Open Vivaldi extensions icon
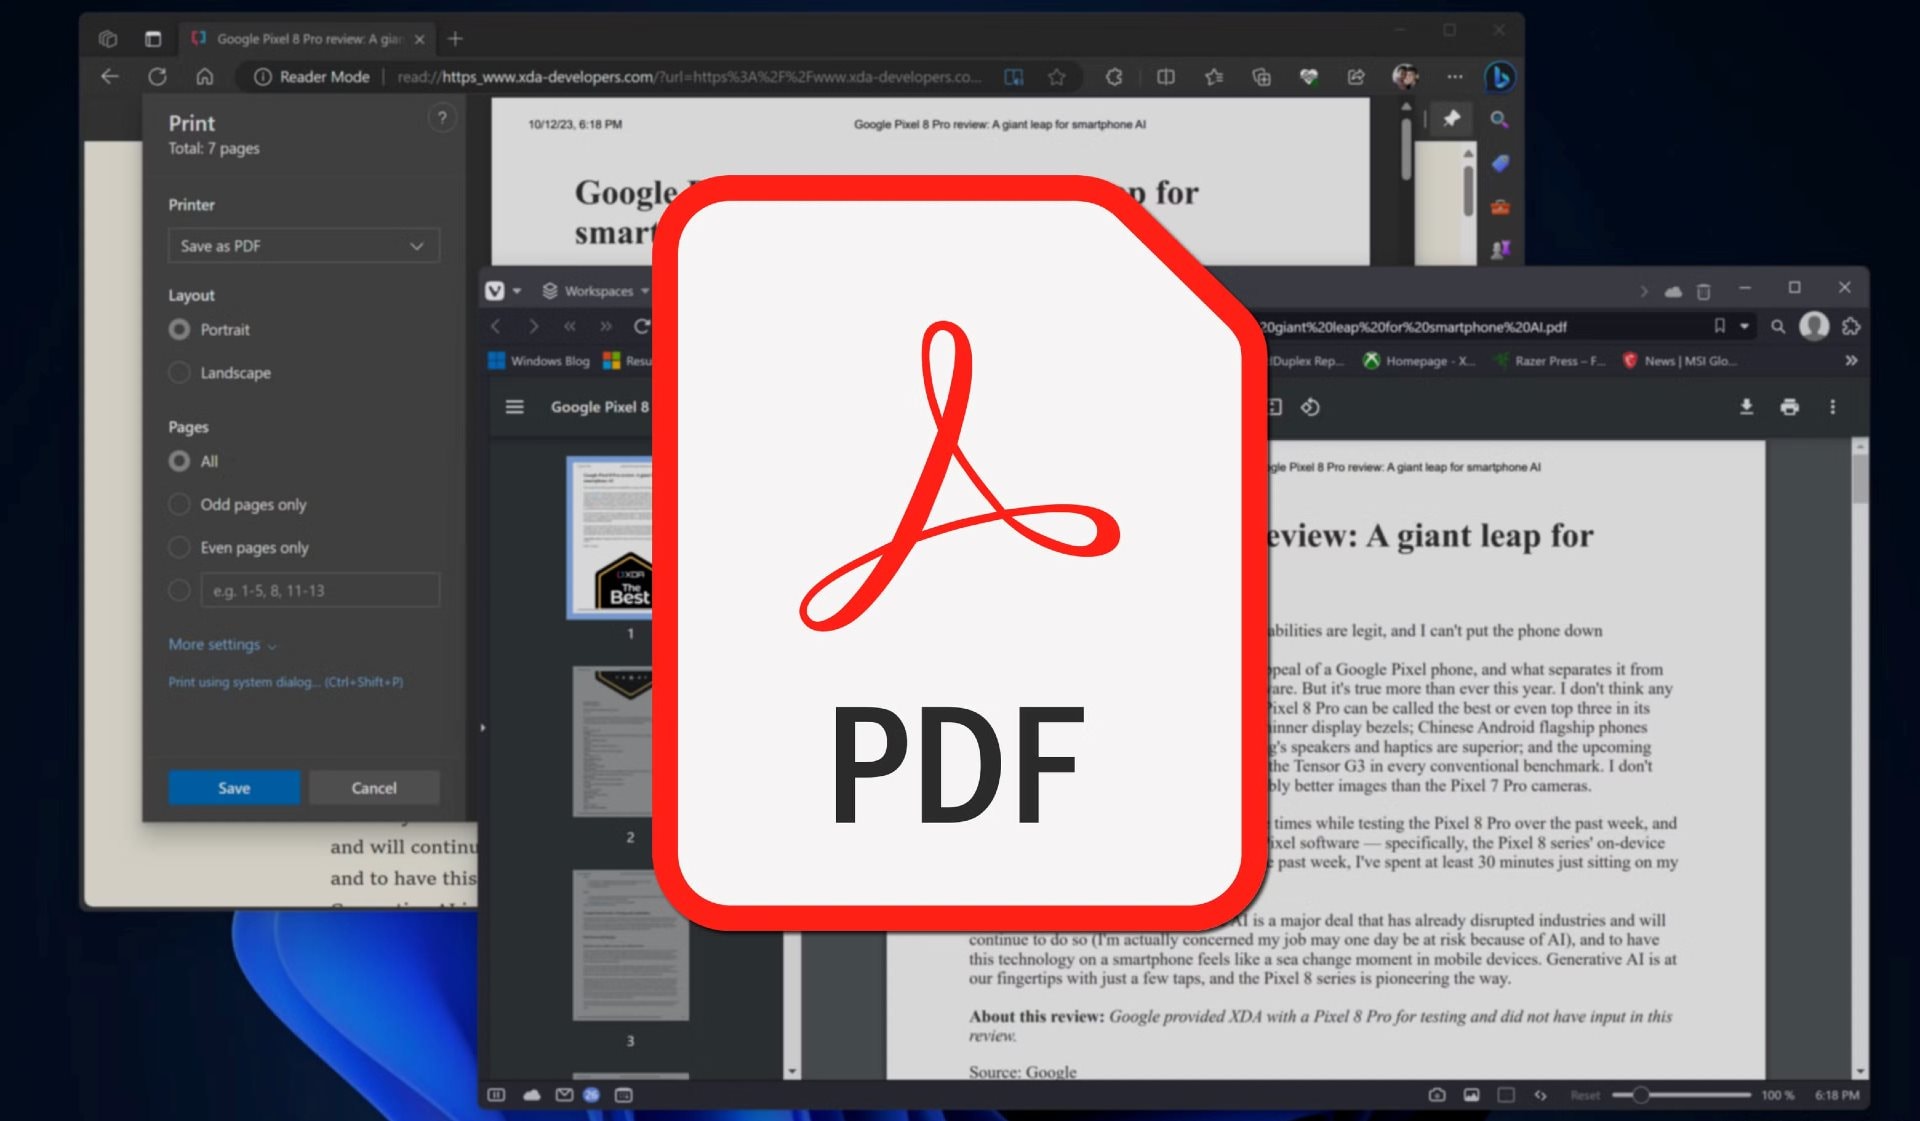Viewport: 1920px width, 1121px height. pos(1851,326)
